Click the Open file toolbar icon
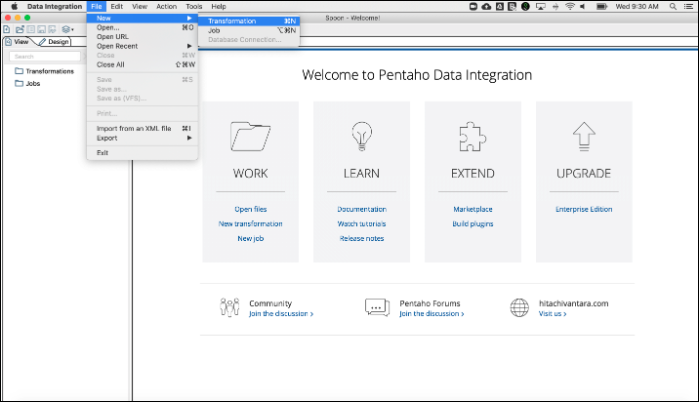The image size is (700, 402). (17, 30)
